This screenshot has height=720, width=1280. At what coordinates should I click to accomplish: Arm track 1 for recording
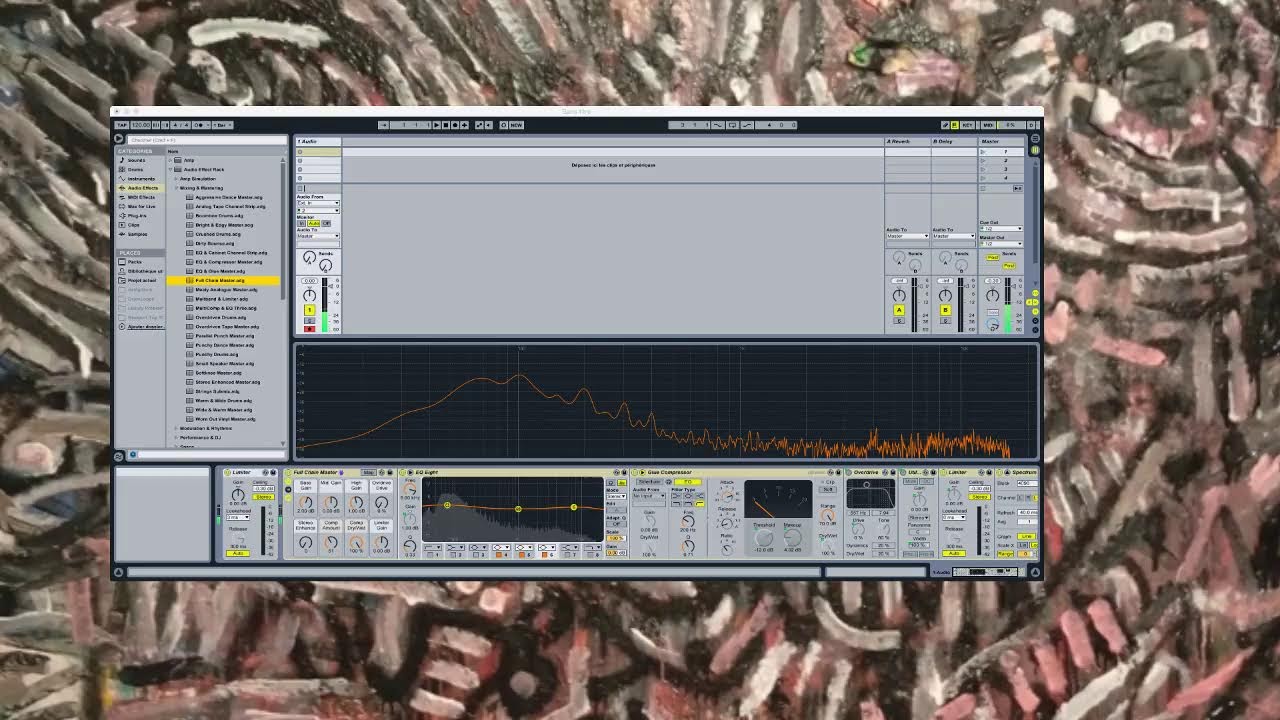click(x=310, y=328)
